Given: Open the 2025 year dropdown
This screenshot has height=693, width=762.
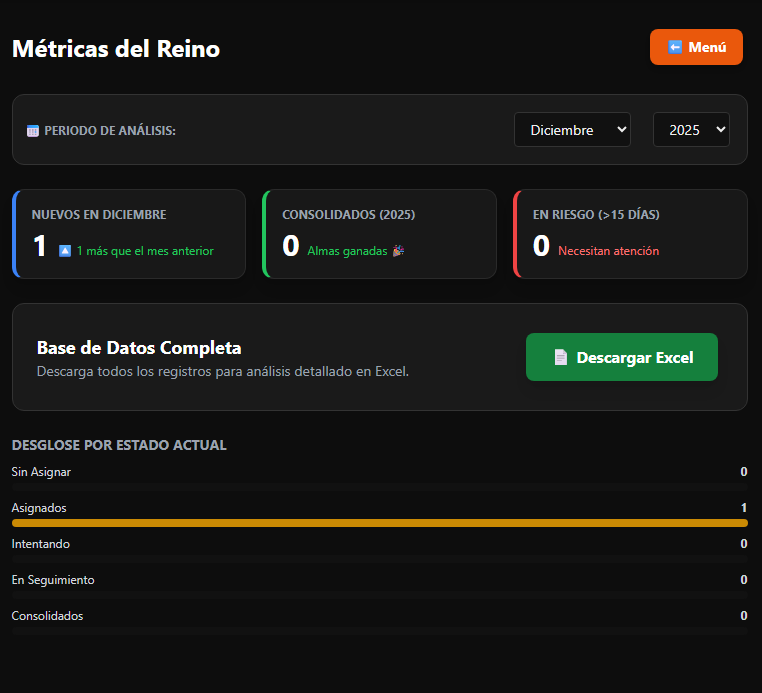Looking at the screenshot, I should [691, 130].
